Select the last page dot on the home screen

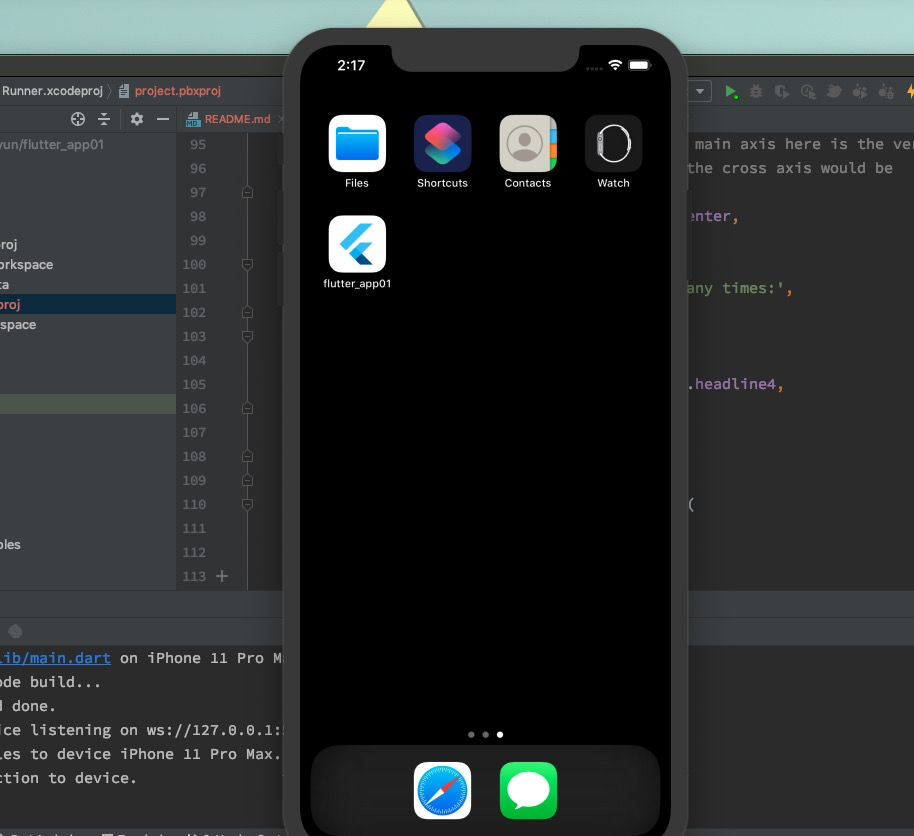click(500, 735)
